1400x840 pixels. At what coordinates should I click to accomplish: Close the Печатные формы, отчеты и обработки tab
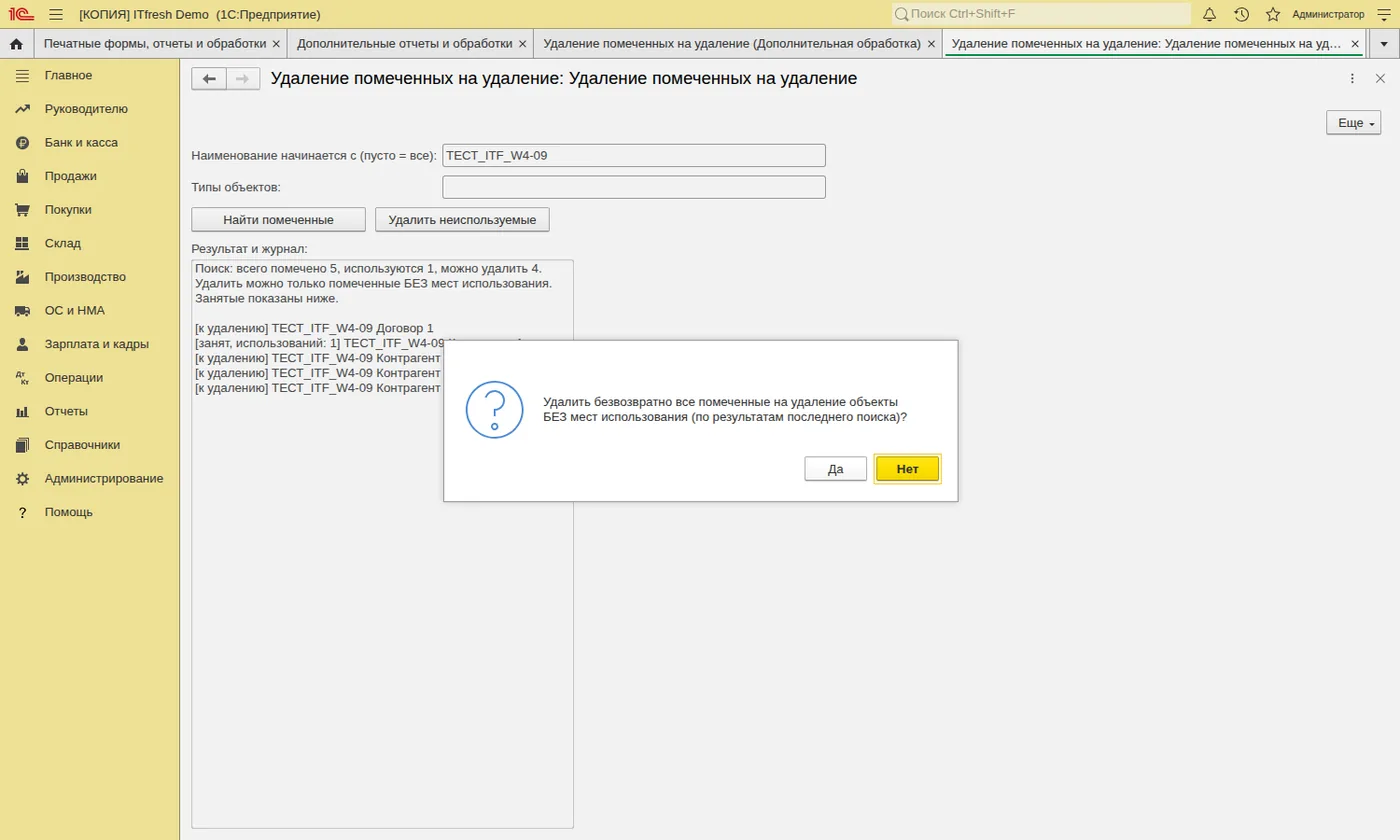point(276,44)
